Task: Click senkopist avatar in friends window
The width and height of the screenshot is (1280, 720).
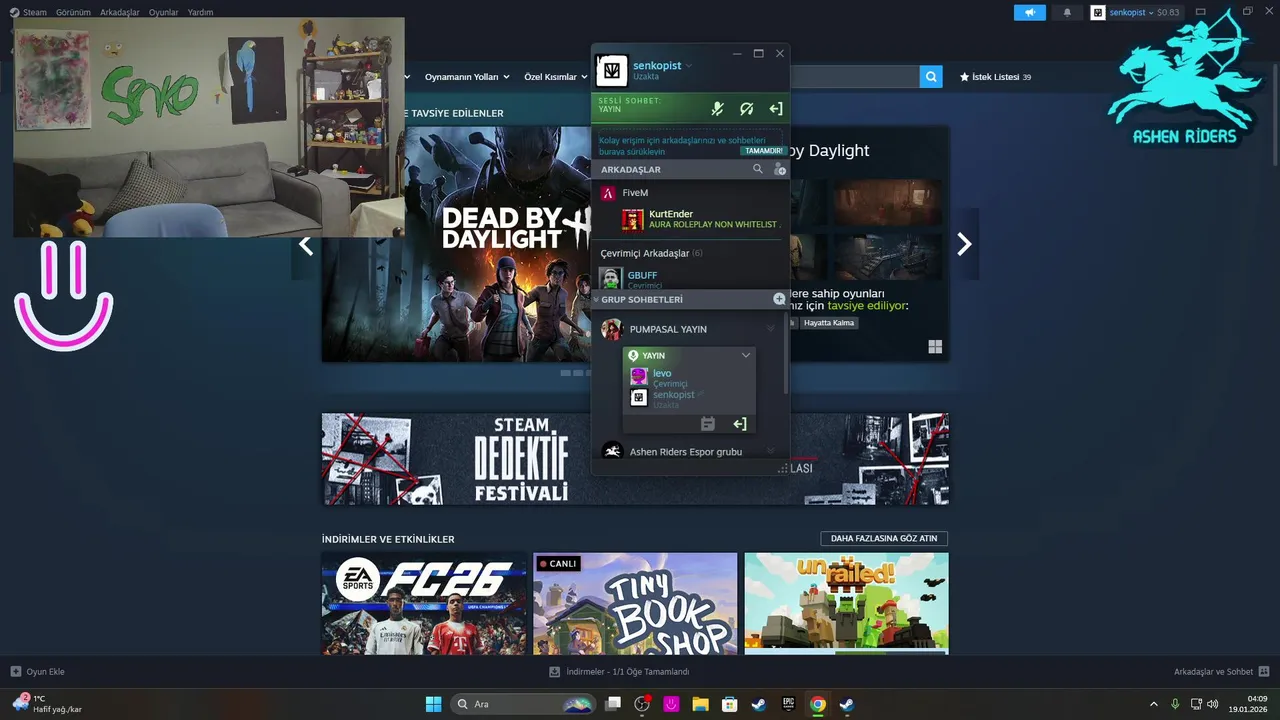Action: (612, 71)
